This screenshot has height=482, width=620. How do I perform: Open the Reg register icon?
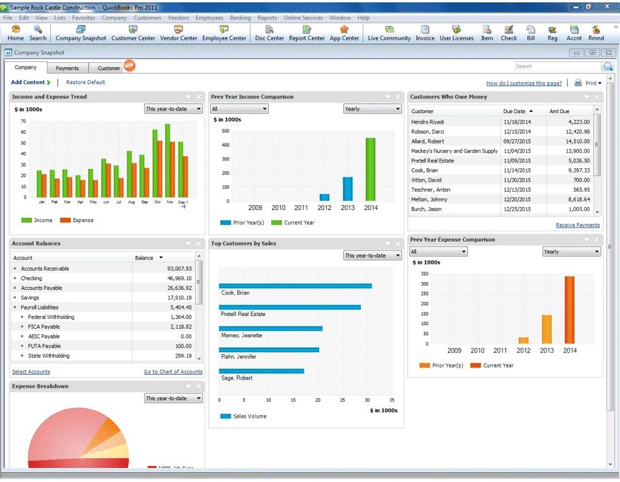coord(552,33)
